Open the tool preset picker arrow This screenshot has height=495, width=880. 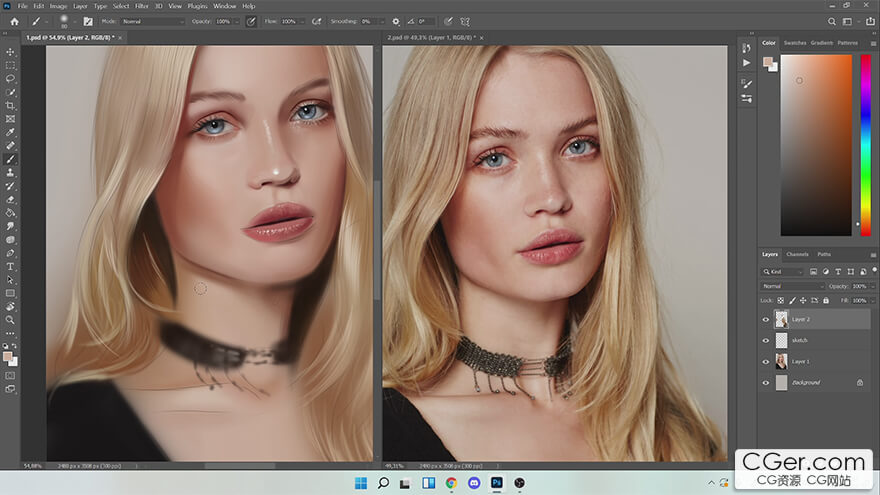click(47, 21)
